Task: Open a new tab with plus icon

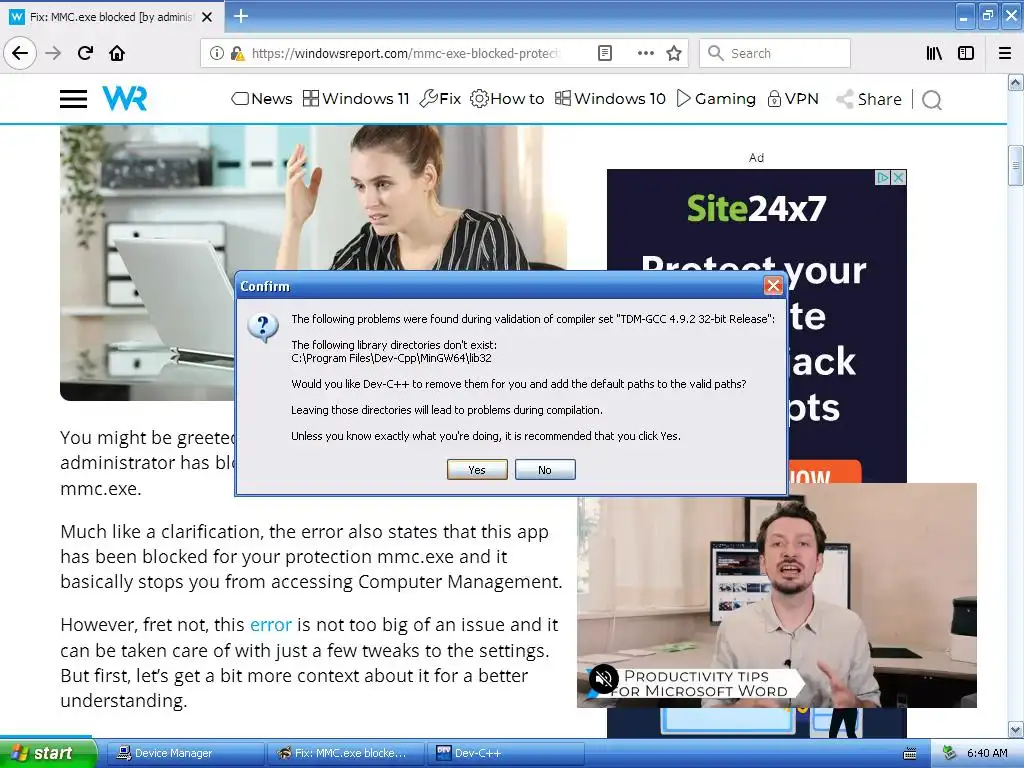Action: (240, 16)
